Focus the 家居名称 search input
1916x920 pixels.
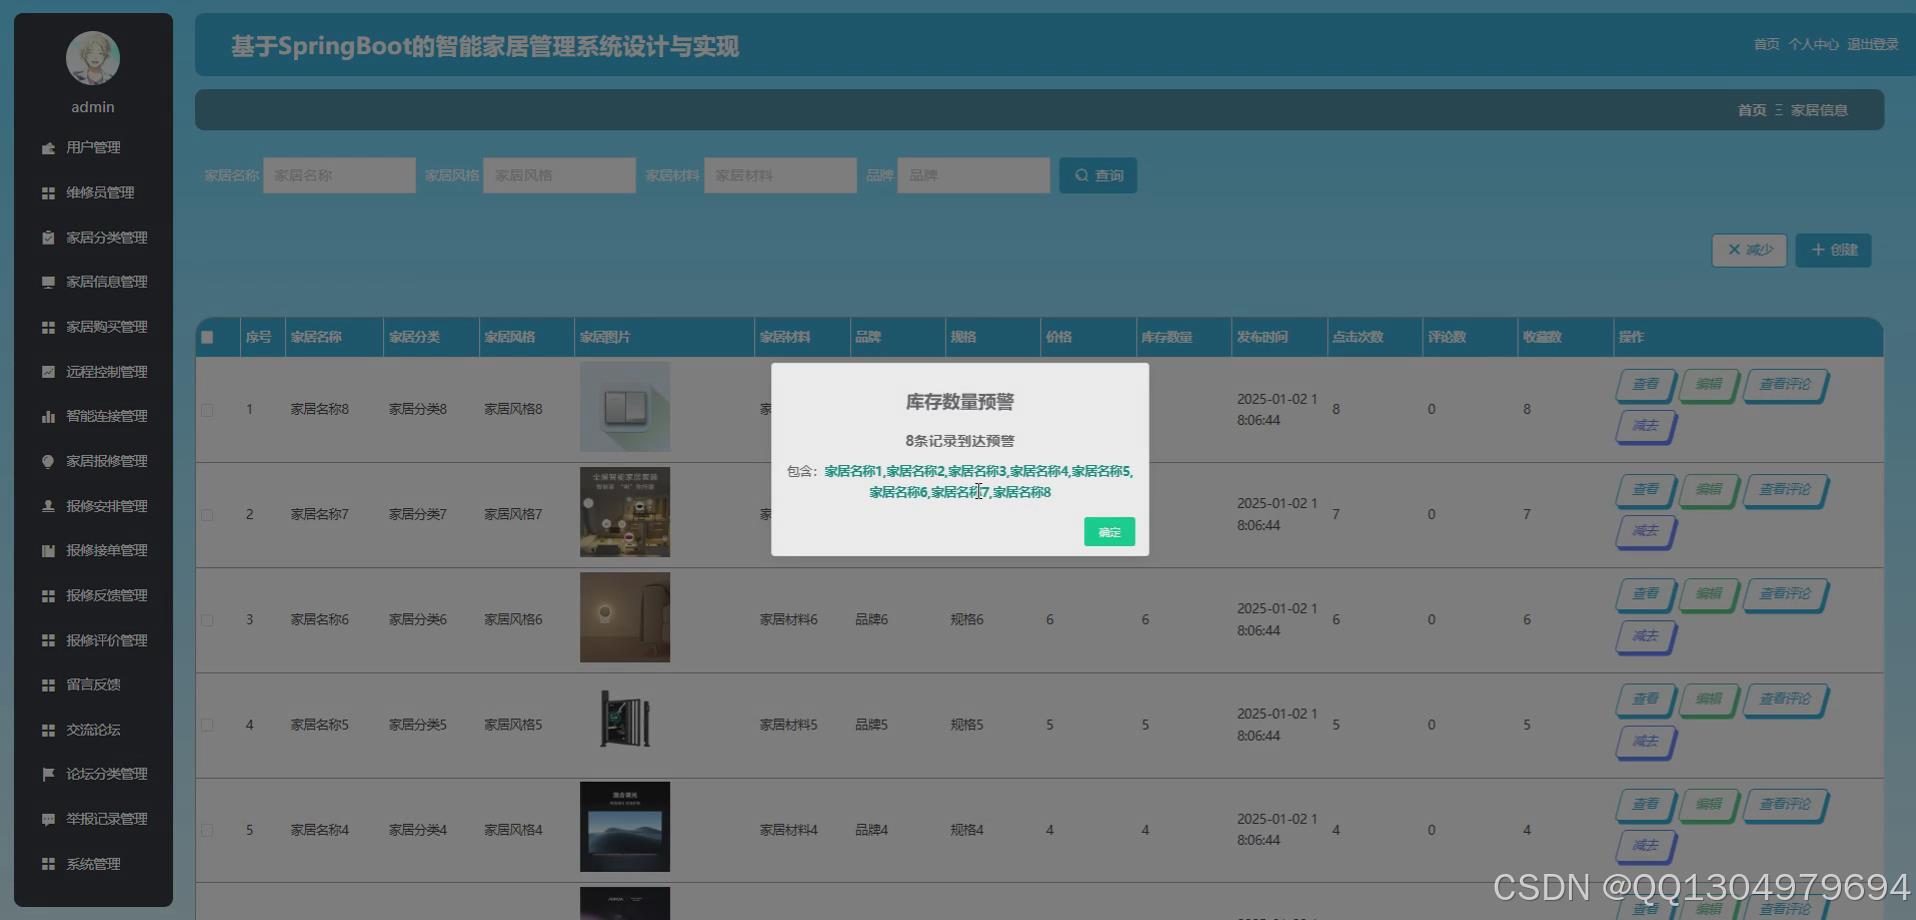click(339, 175)
